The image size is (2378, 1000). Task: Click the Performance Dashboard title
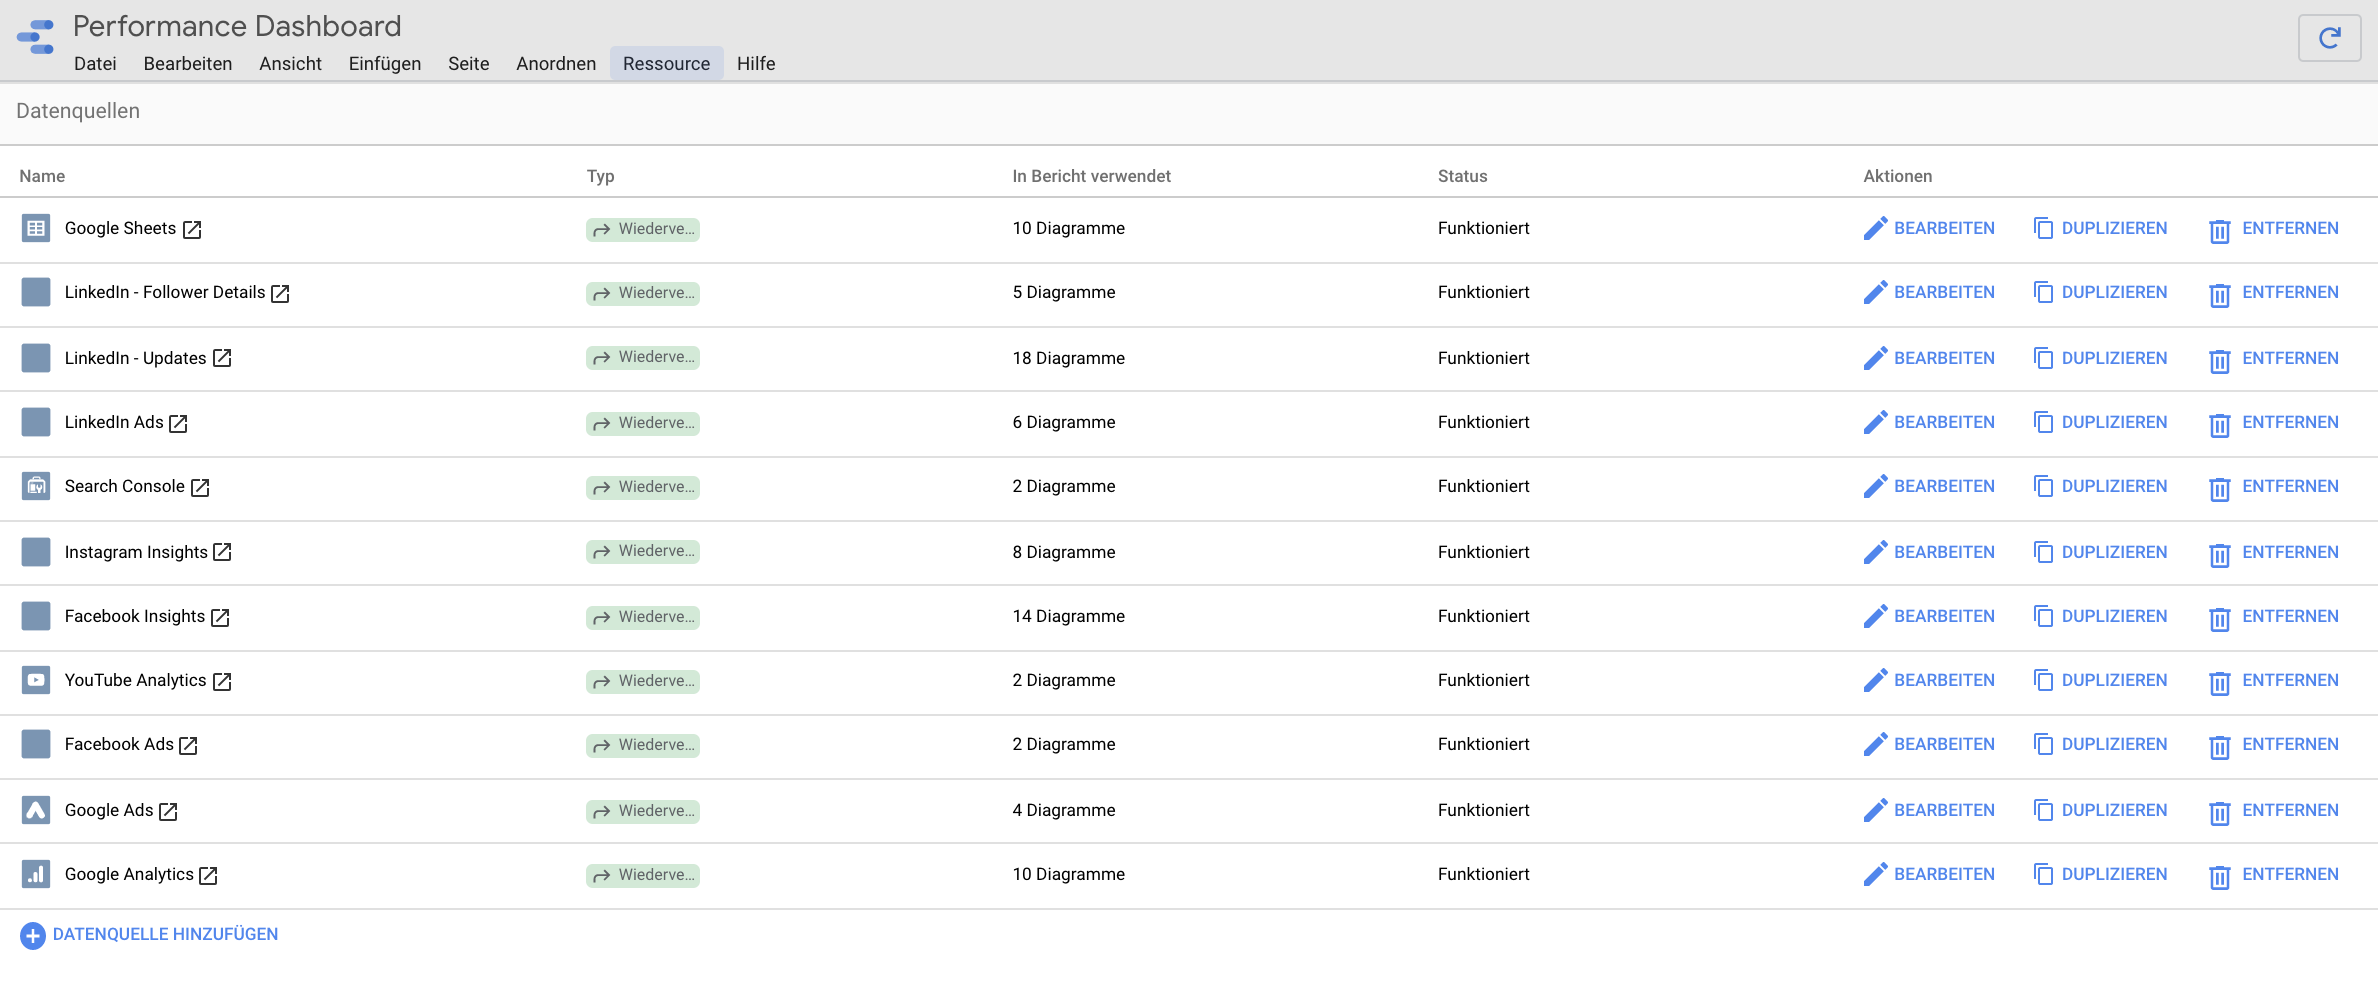237,26
